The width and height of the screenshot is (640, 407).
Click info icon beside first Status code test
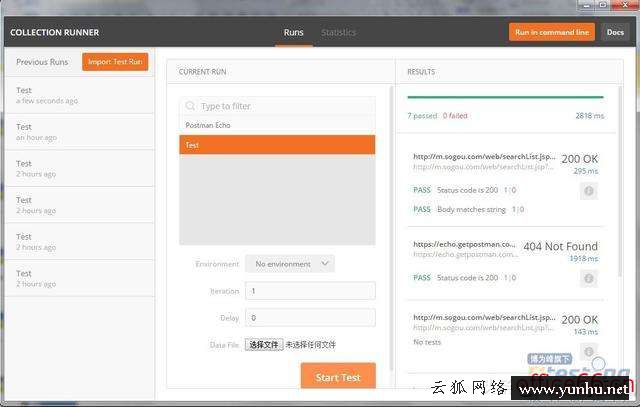click(589, 191)
